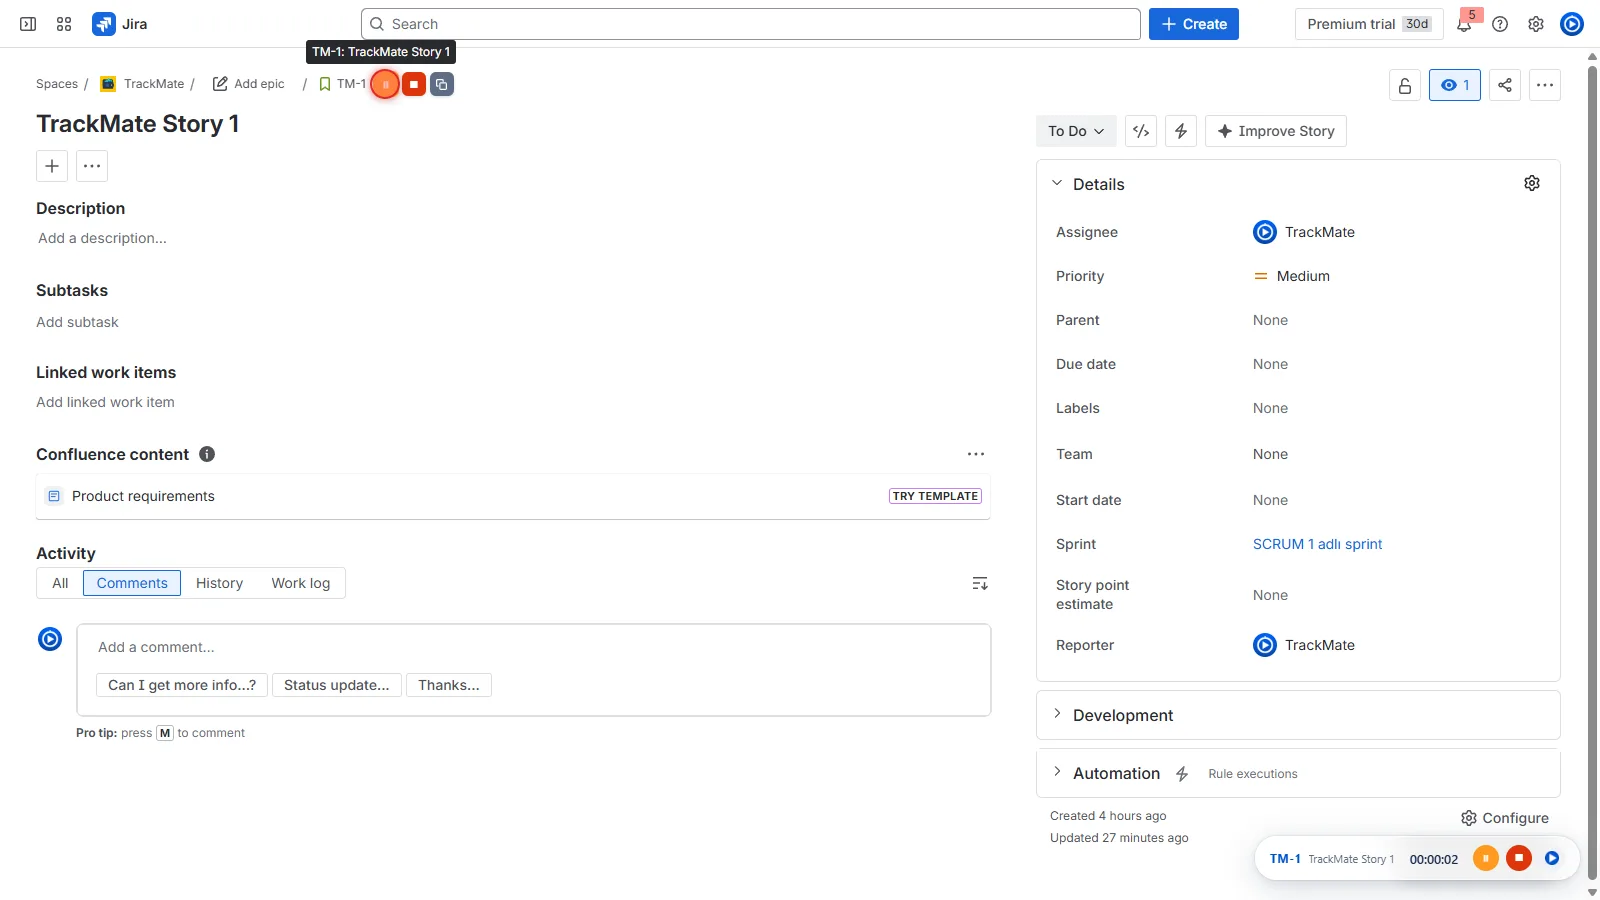
Task: Open the profile avatar menu
Action: coord(1572,24)
